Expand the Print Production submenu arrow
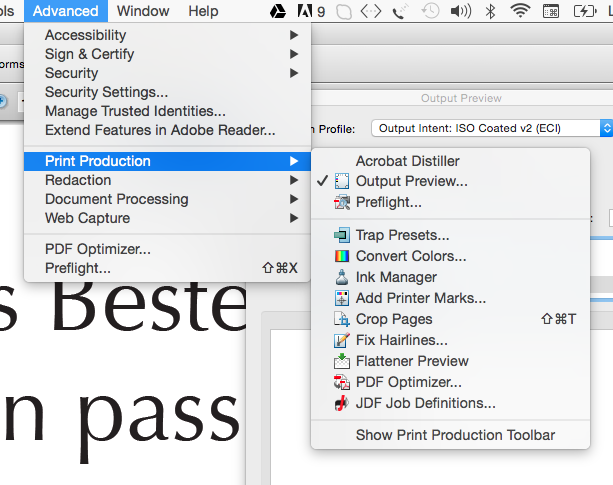Image resolution: width=613 pixels, height=485 pixels. click(x=294, y=161)
